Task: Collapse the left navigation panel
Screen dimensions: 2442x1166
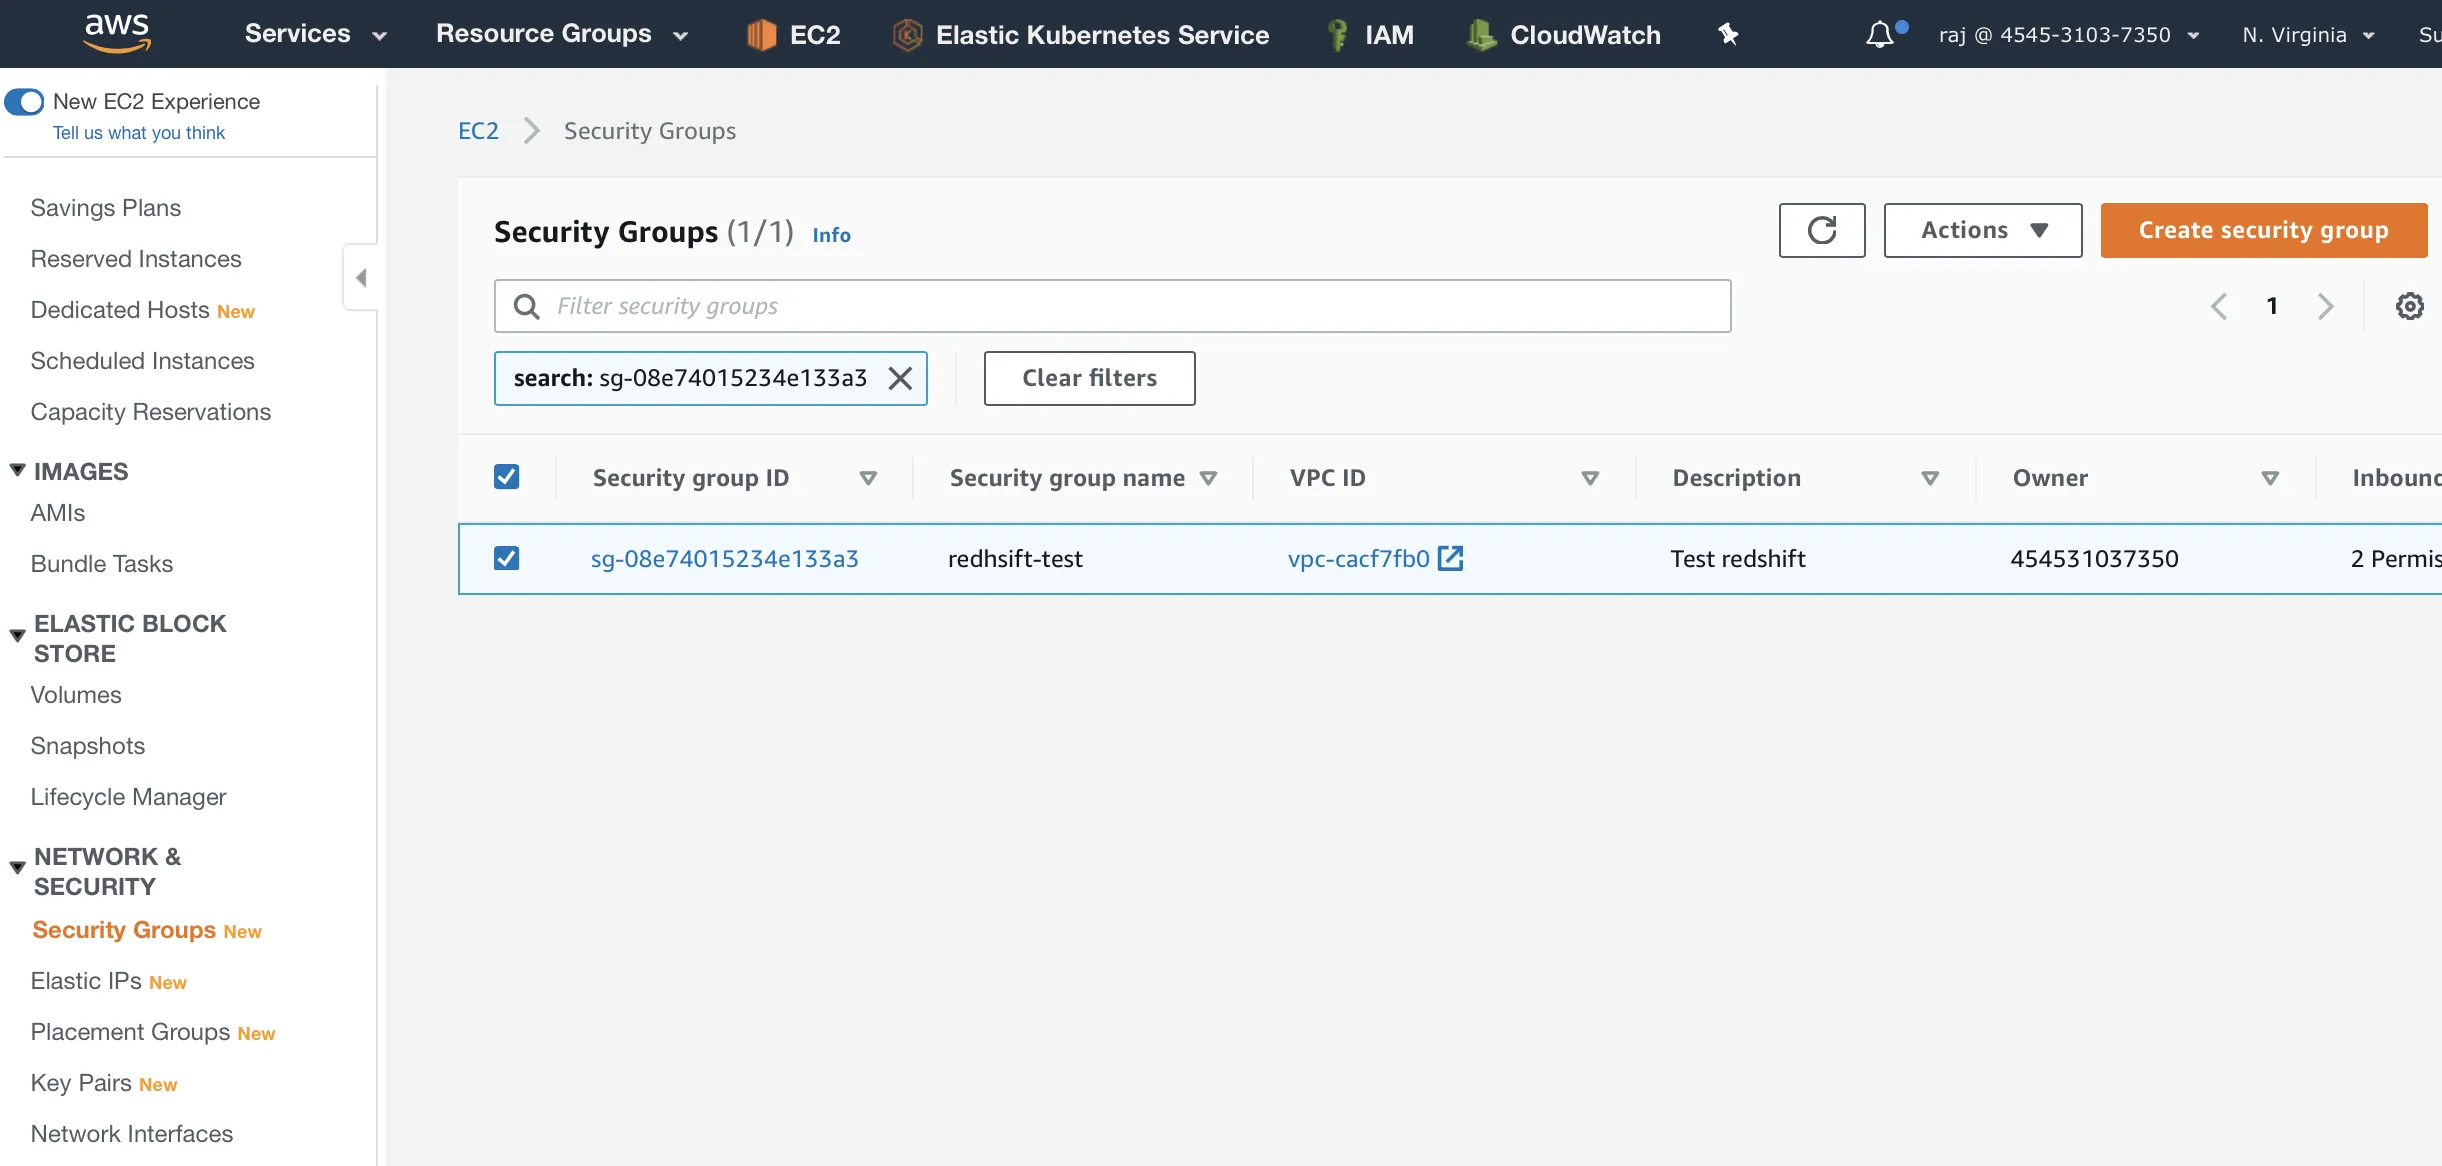Action: [x=361, y=277]
